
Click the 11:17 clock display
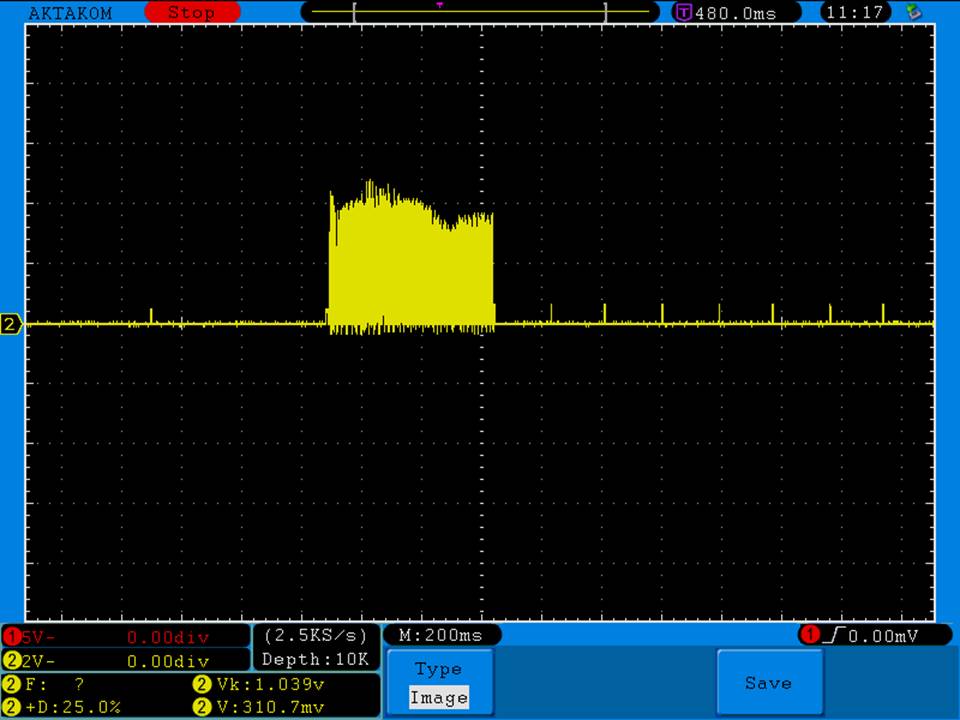(x=855, y=12)
